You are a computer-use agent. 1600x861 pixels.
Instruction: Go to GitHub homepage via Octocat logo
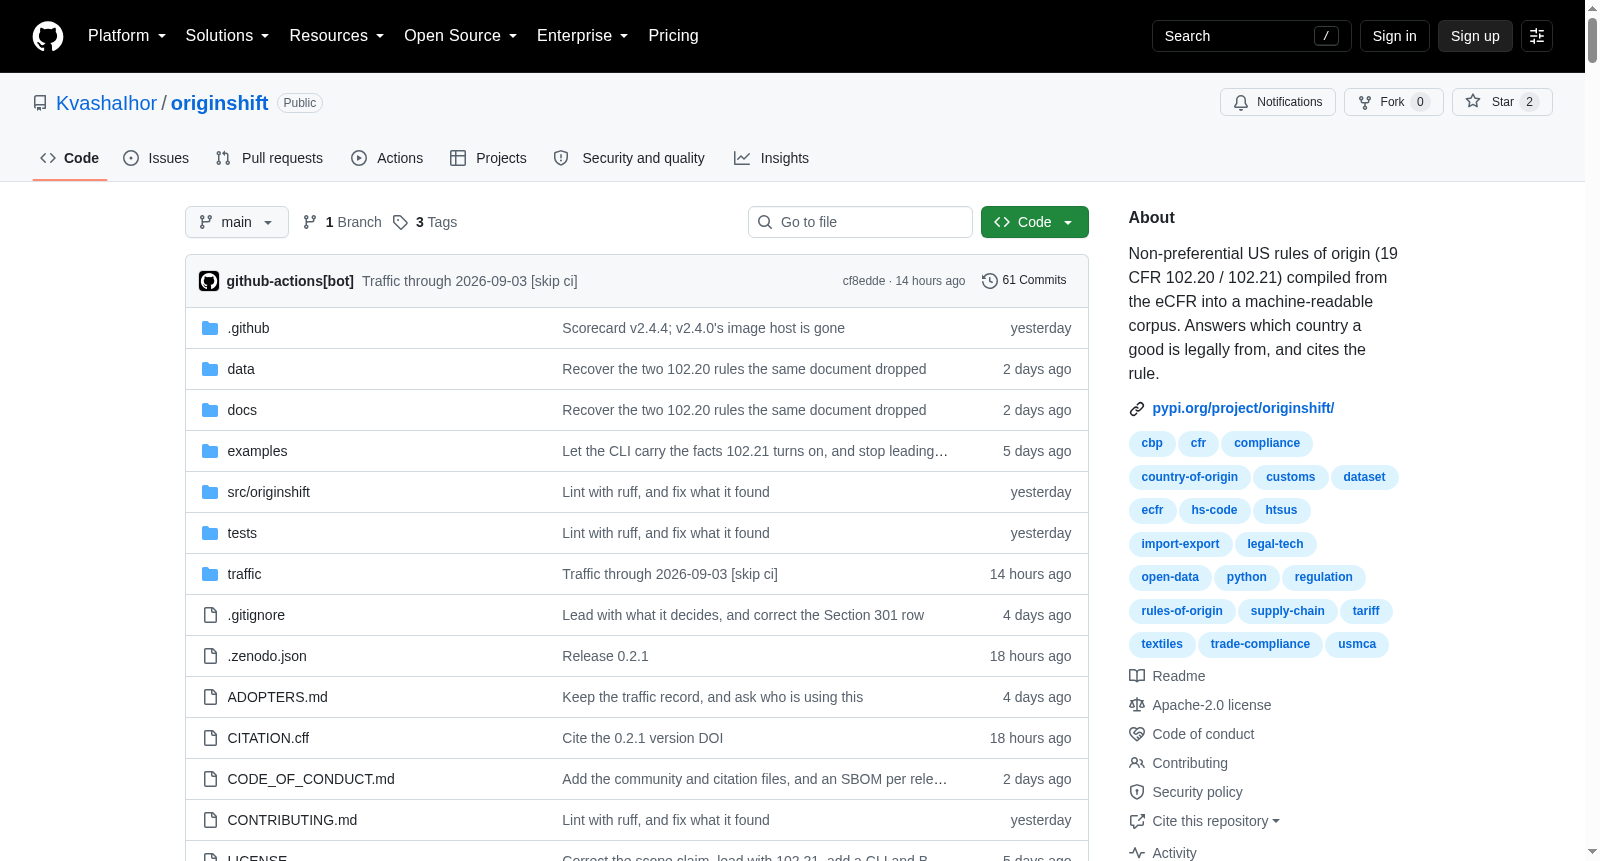(x=48, y=36)
